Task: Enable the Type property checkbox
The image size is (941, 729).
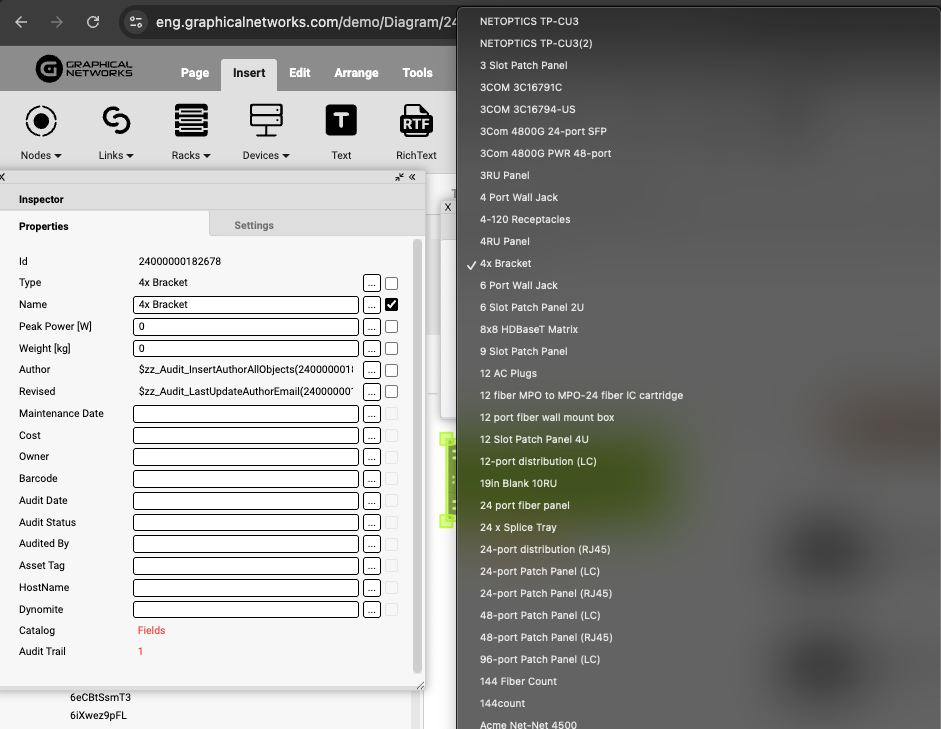Action: (392, 283)
